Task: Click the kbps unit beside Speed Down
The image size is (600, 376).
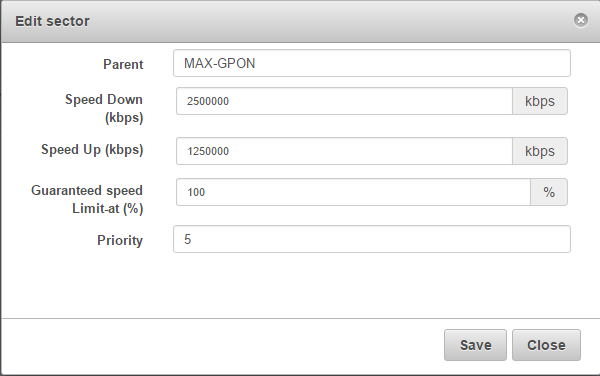Action: 540,101
